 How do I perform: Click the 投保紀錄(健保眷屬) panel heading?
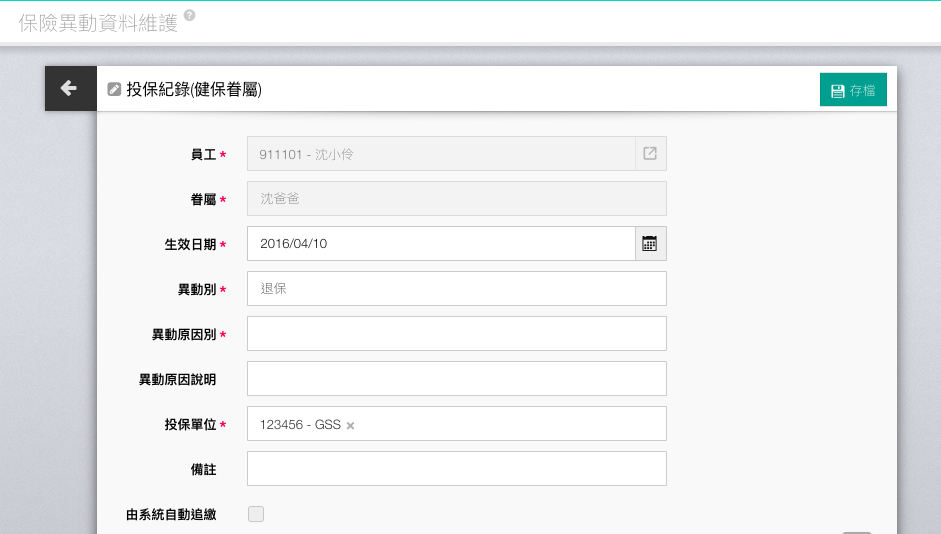[194, 90]
